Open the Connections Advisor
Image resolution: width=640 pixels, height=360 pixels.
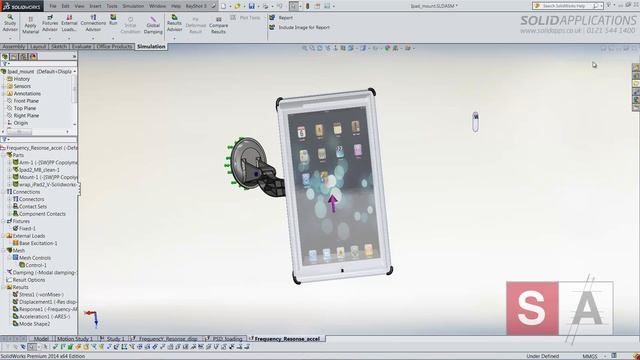93,23
